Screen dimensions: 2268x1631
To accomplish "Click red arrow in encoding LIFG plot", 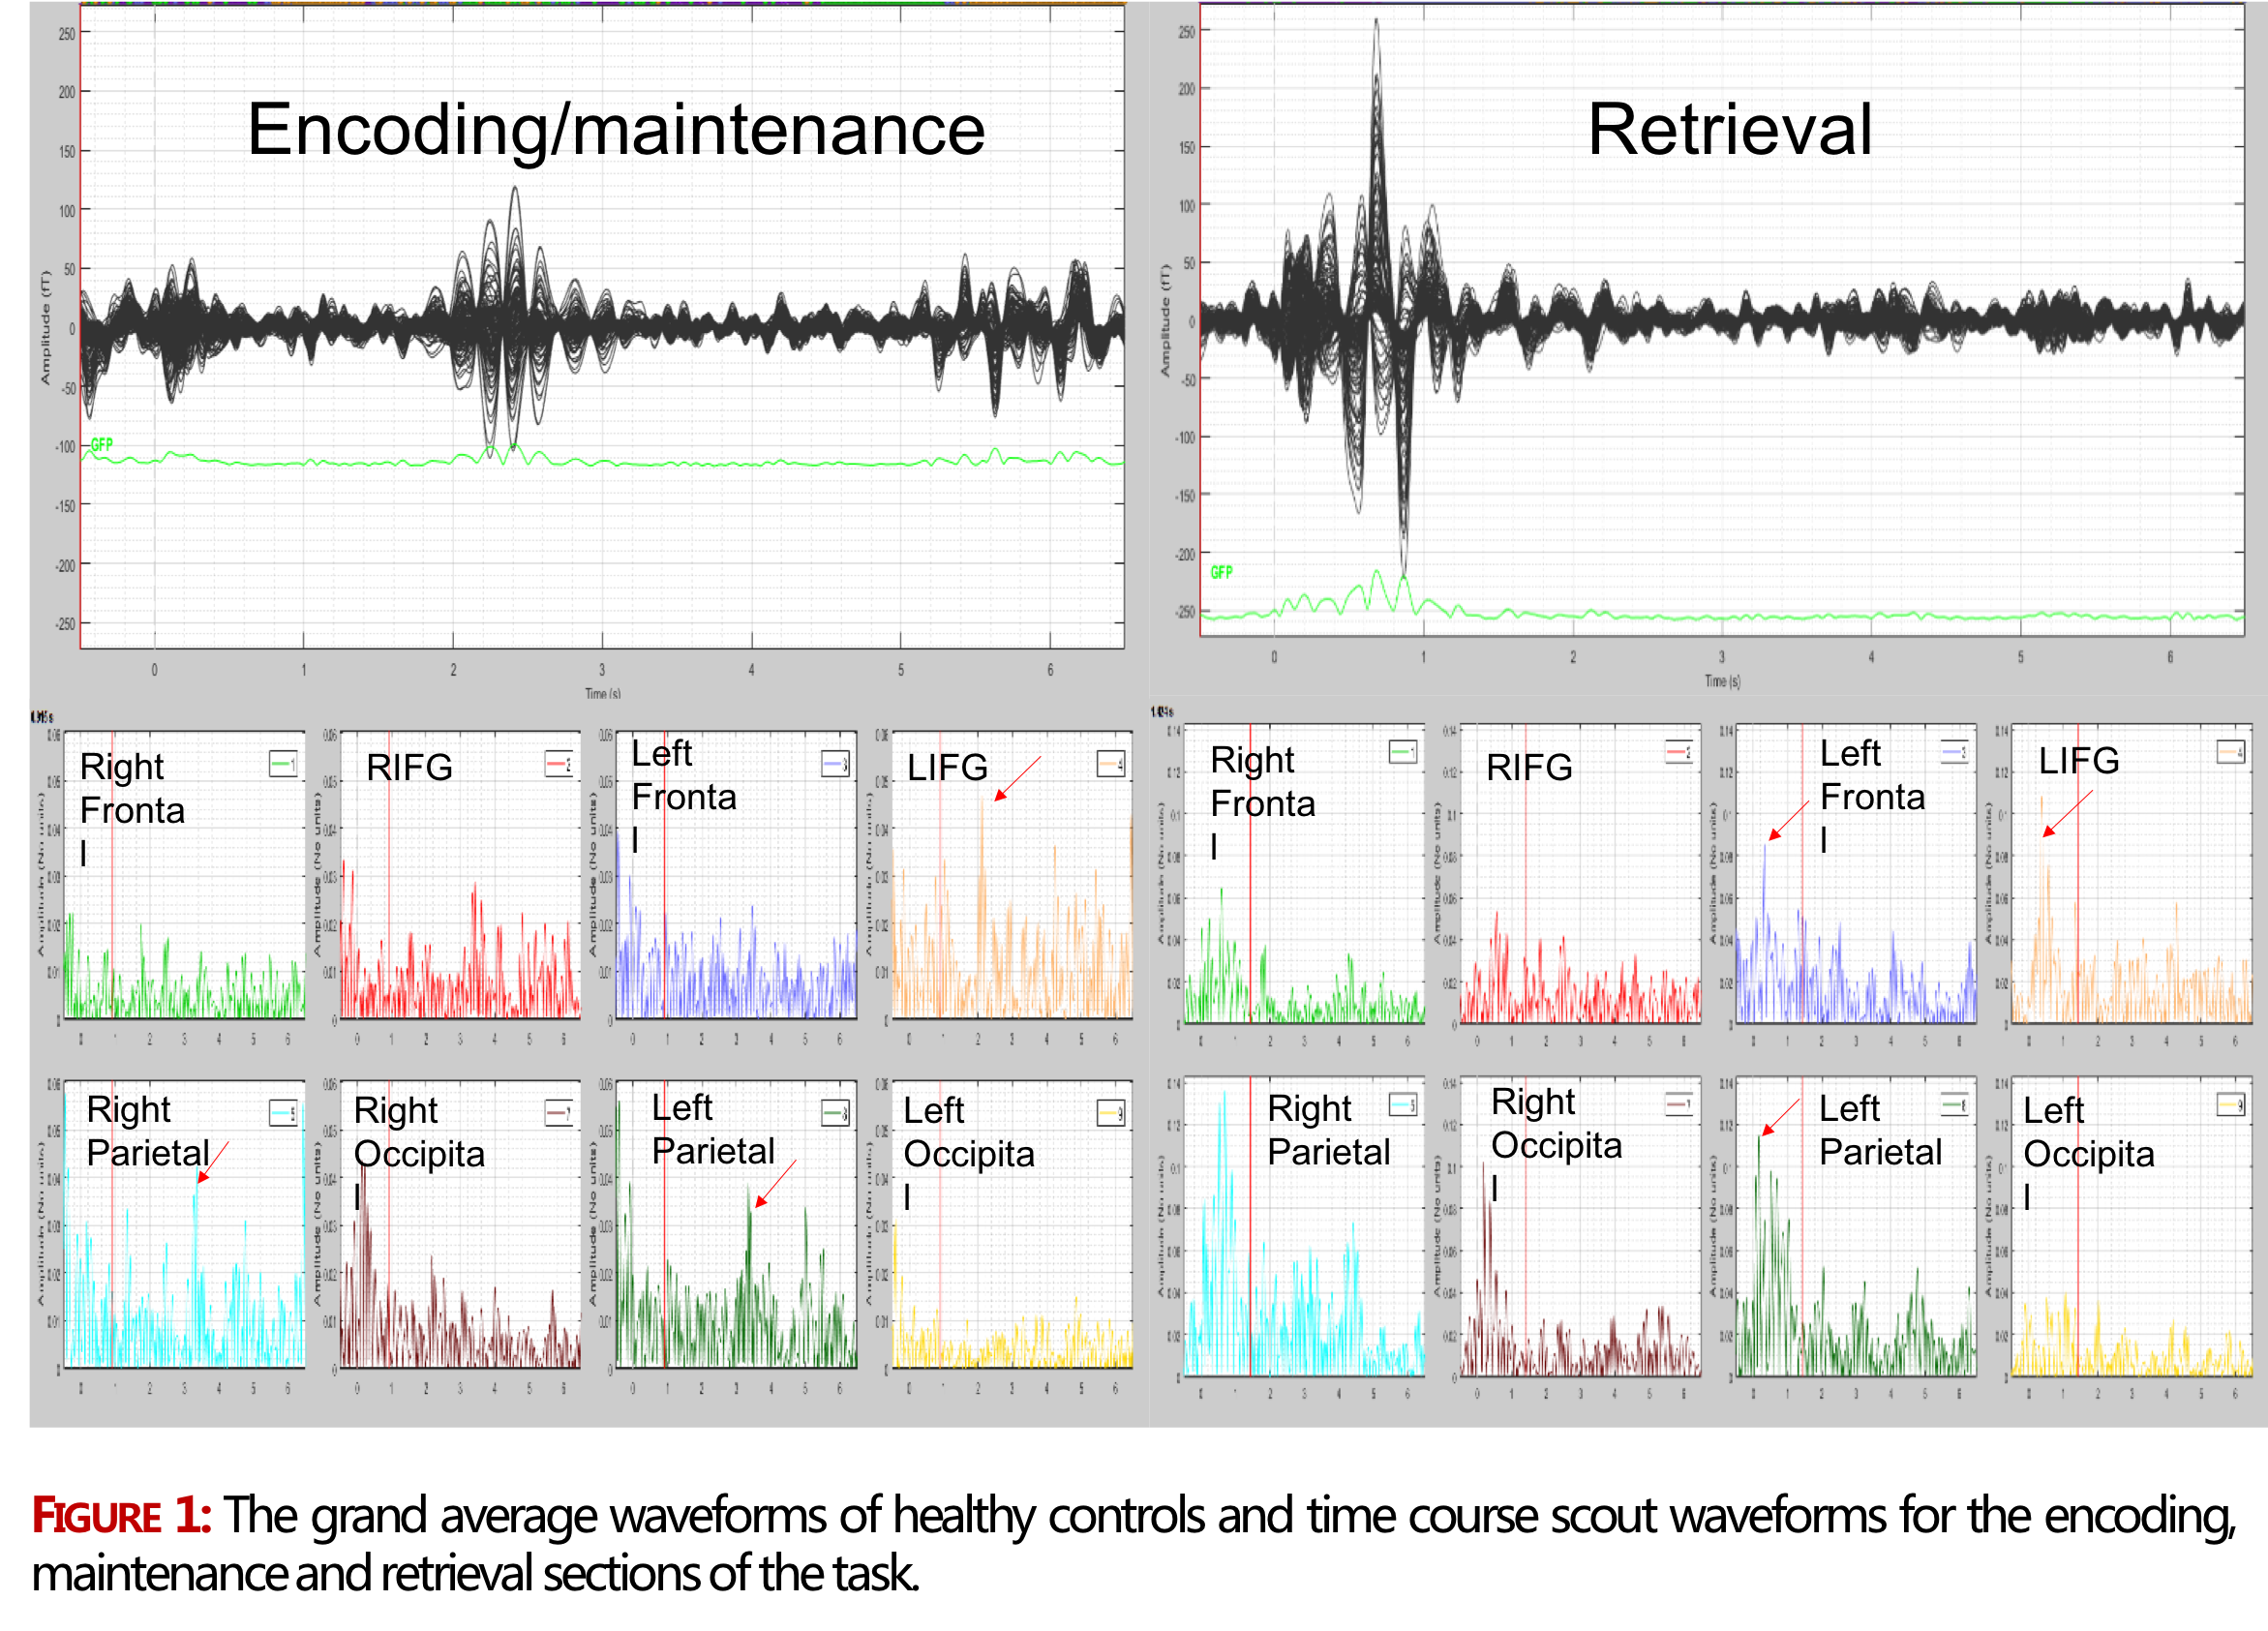I will click(1017, 779).
